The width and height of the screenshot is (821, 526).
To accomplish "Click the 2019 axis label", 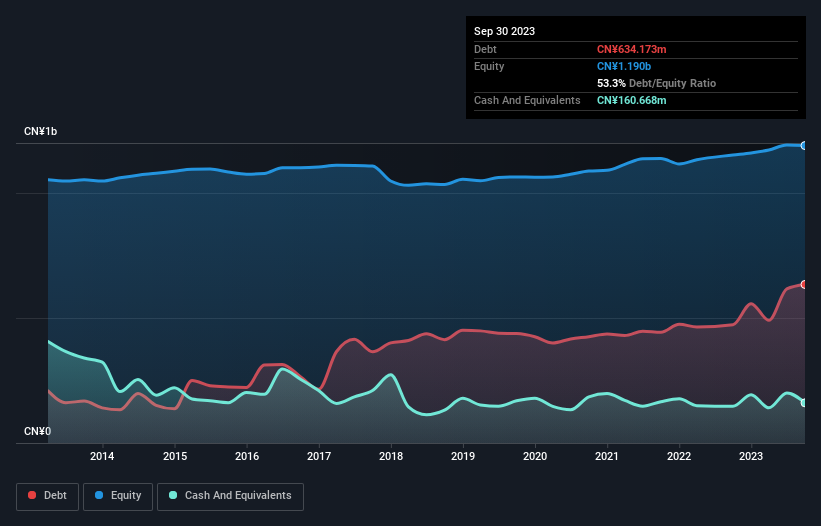I will [463, 456].
